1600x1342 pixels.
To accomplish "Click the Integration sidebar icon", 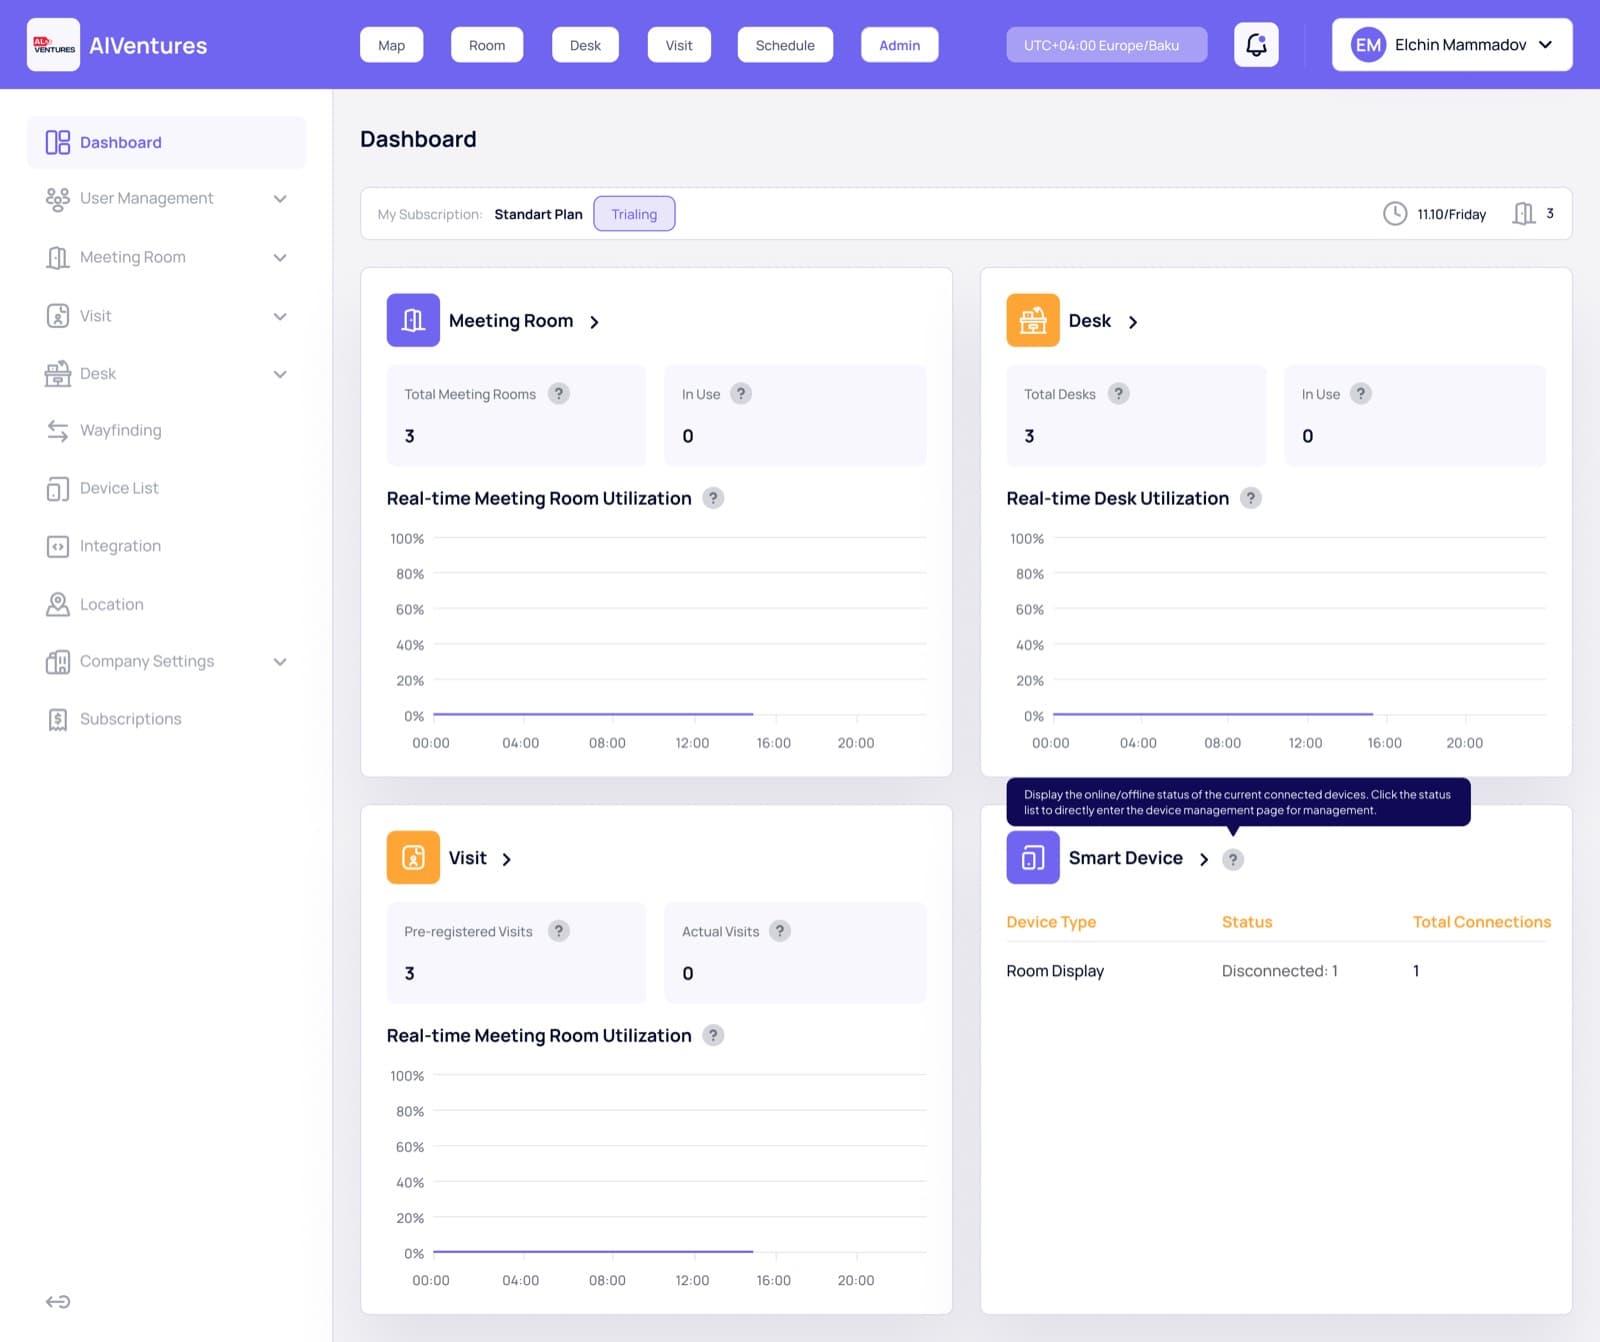I will click(x=58, y=547).
